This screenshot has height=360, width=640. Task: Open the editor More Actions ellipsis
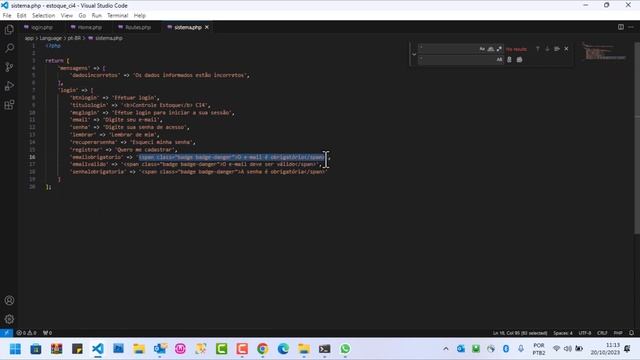(631, 27)
